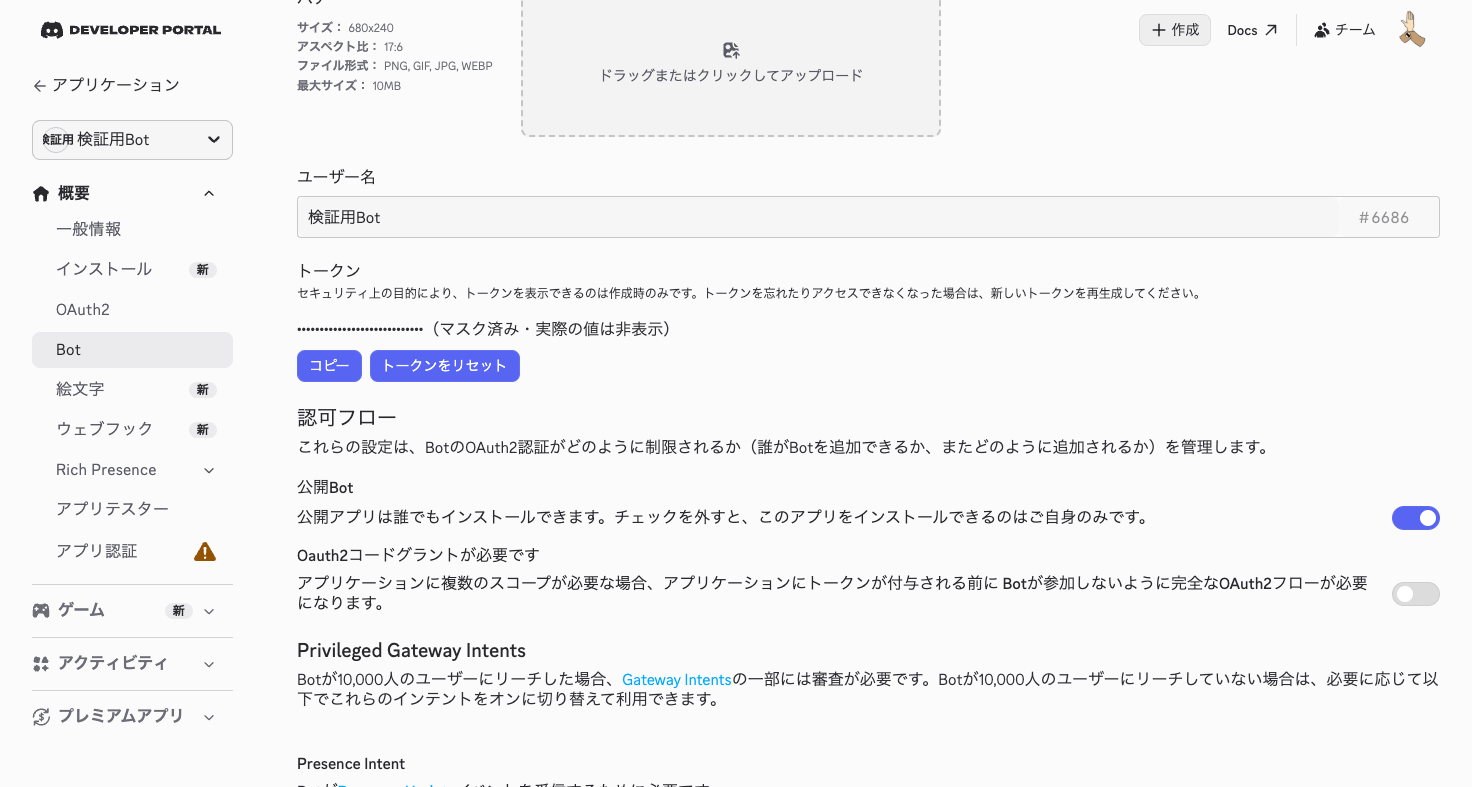Expand the アクティビティ section chevron

click(x=209, y=664)
